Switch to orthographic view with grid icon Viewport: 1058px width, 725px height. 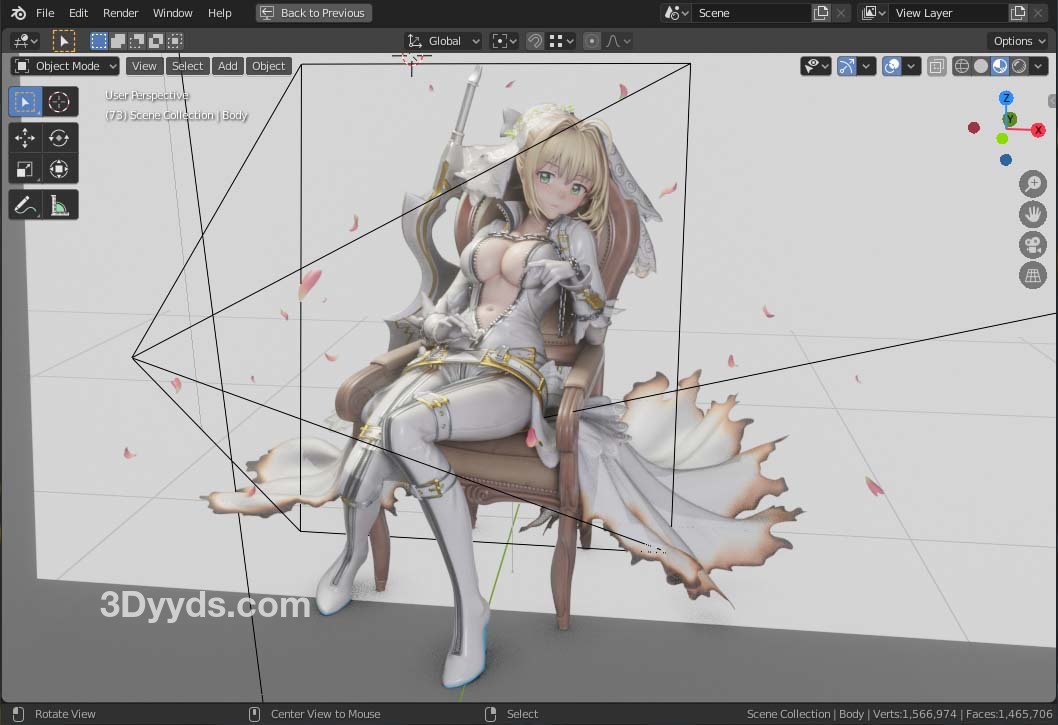pos(1032,276)
